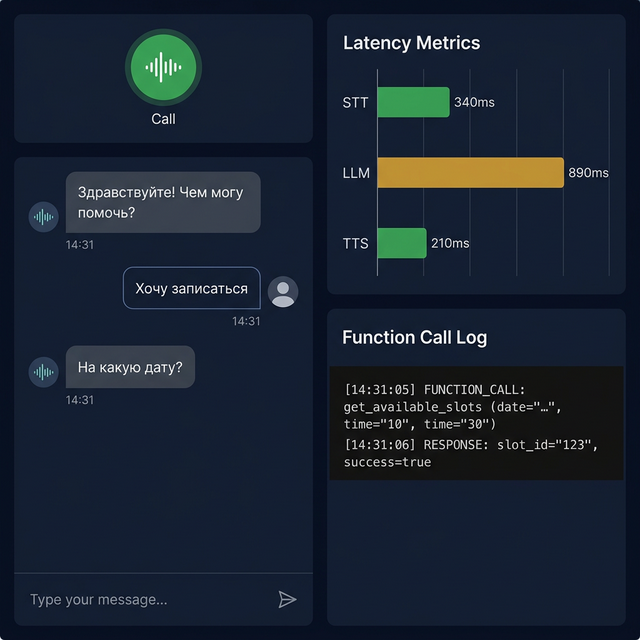Click the 890ms LLM value label
Screen dimensions: 640x640
tap(588, 173)
